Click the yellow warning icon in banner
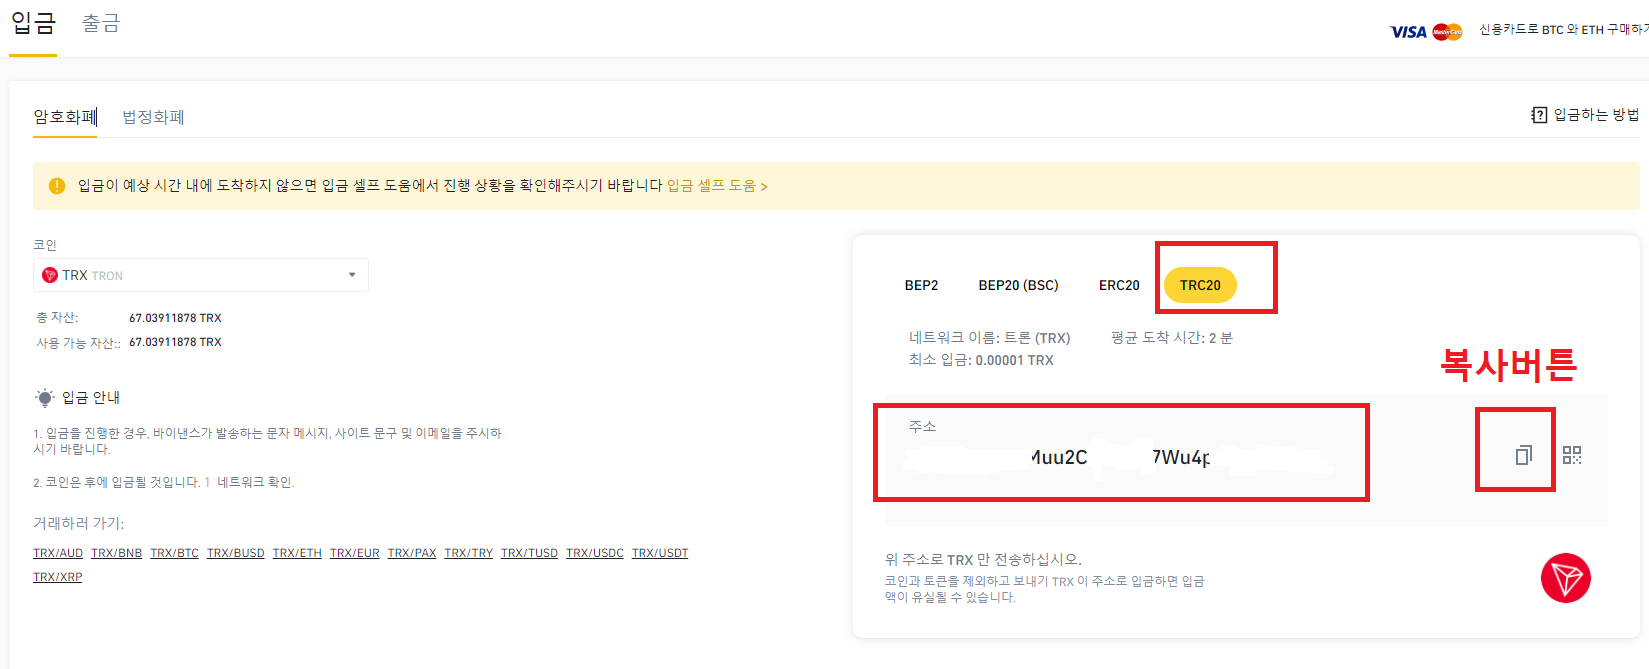 tap(57, 186)
